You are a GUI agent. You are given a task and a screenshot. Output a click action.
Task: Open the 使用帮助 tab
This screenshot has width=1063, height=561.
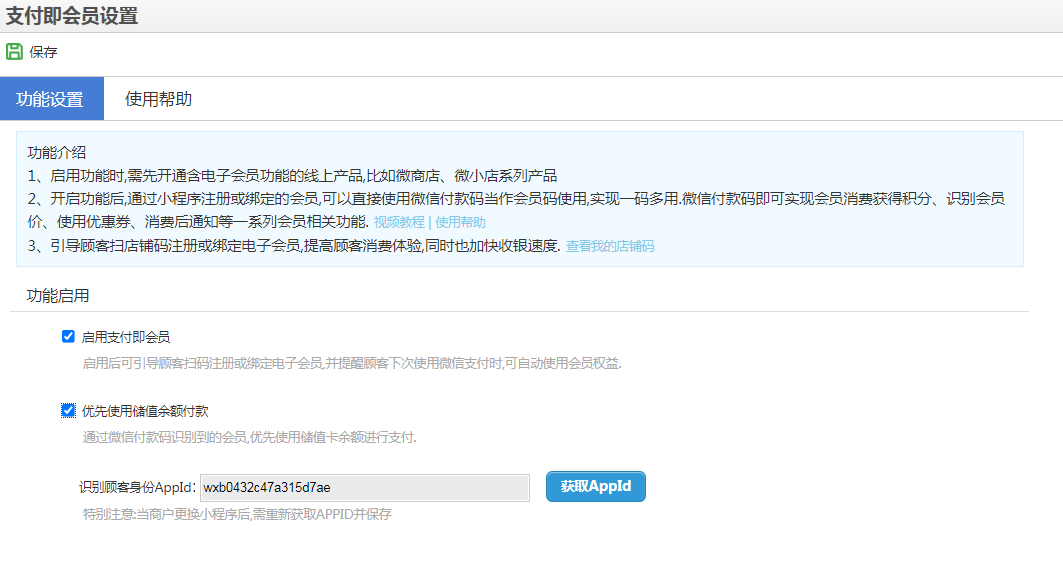pos(158,99)
